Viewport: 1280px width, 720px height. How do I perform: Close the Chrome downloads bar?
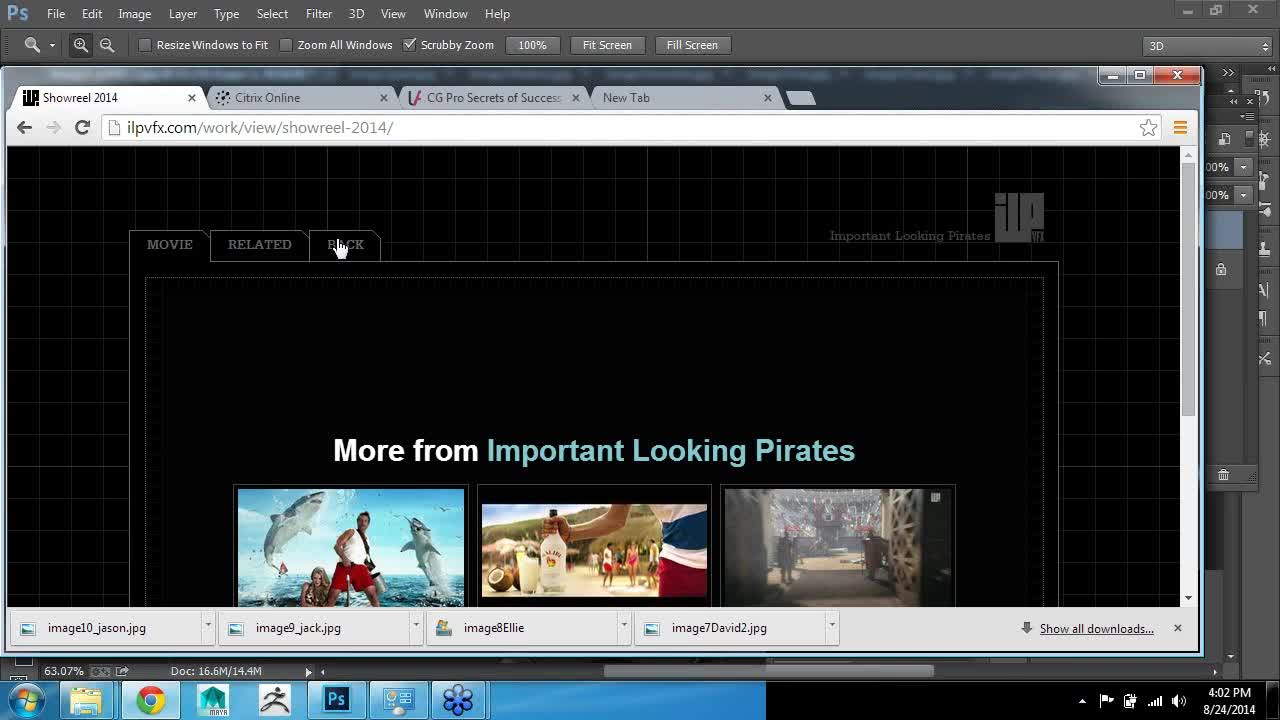[x=1177, y=628]
